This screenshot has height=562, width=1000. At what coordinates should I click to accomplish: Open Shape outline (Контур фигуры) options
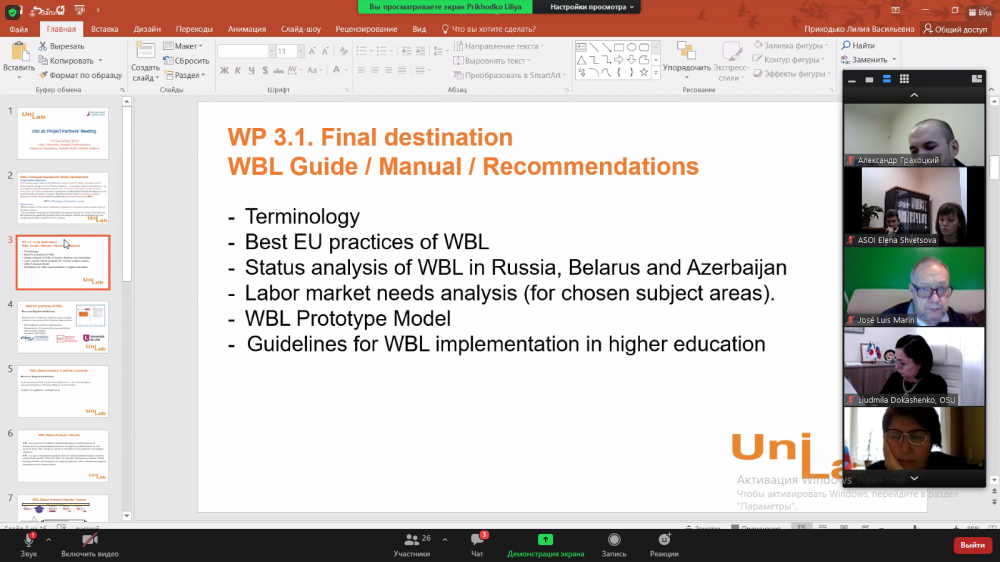788,59
